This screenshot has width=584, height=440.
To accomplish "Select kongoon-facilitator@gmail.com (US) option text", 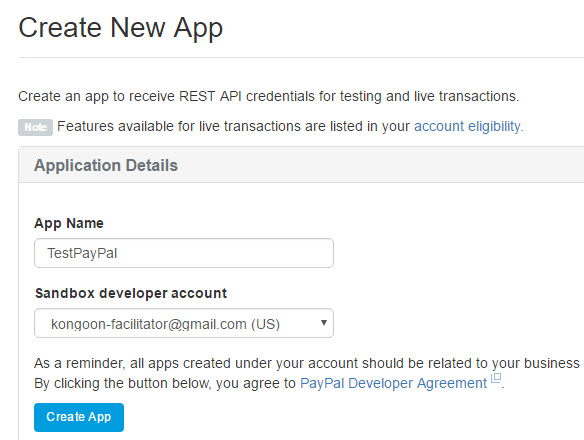I will click(165, 324).
